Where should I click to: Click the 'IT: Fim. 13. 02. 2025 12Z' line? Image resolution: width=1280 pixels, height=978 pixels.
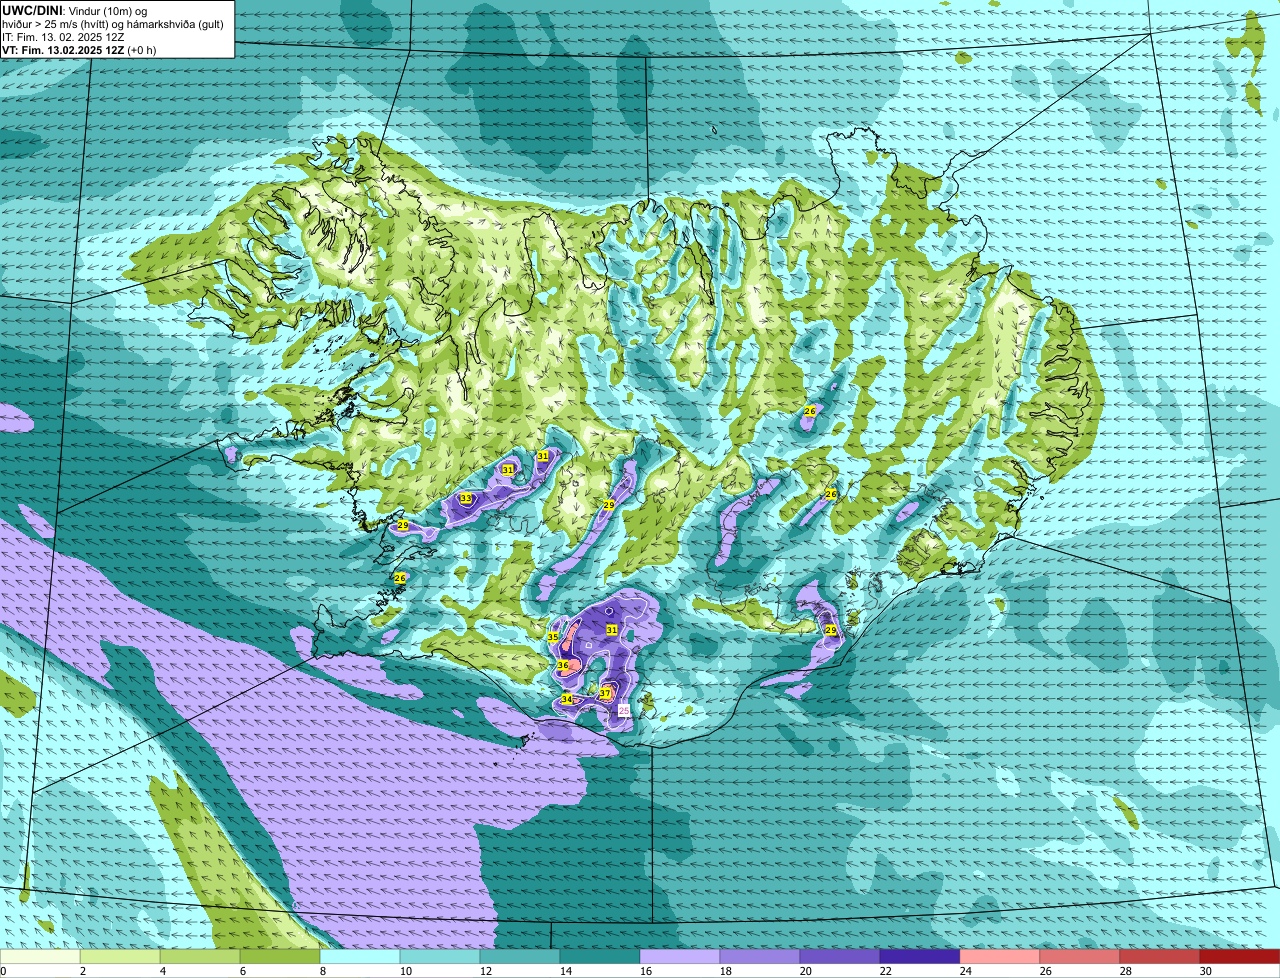[x=63, y=37]
